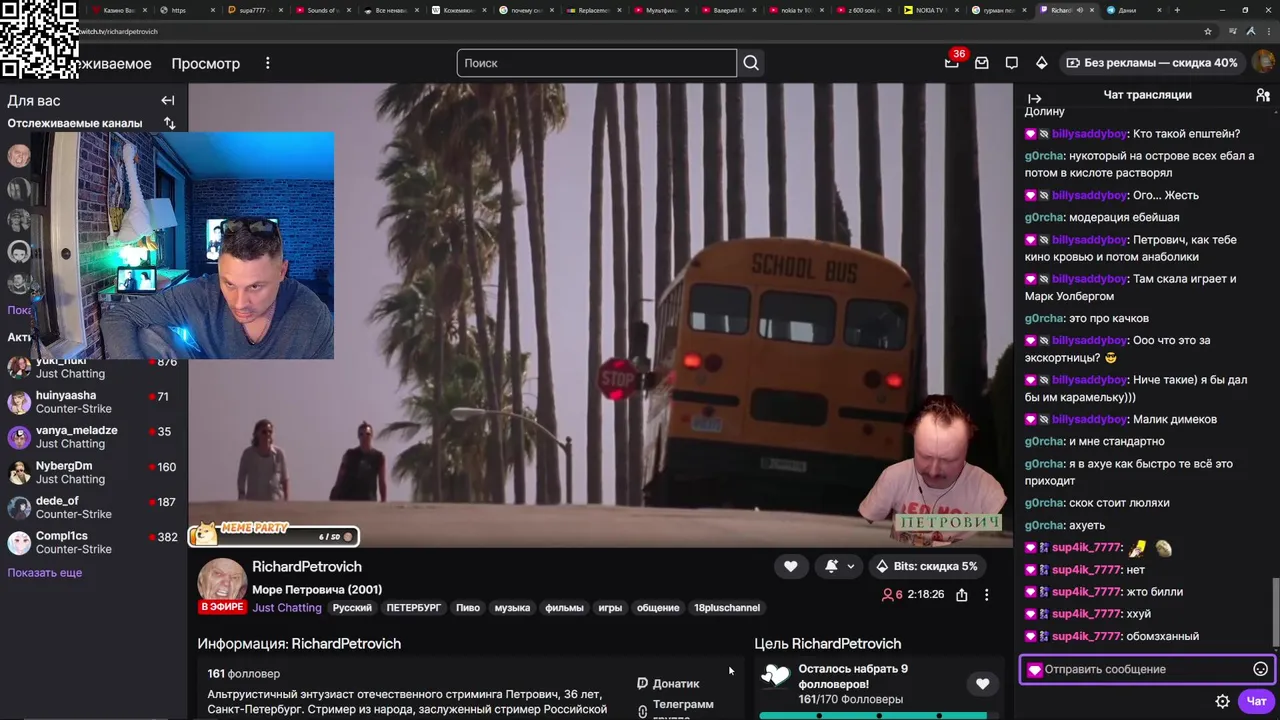Screen dimensions: 1280x720
Task: Select the ПЕТЕРБУРГ tag
Action: (x=414, y=608)
